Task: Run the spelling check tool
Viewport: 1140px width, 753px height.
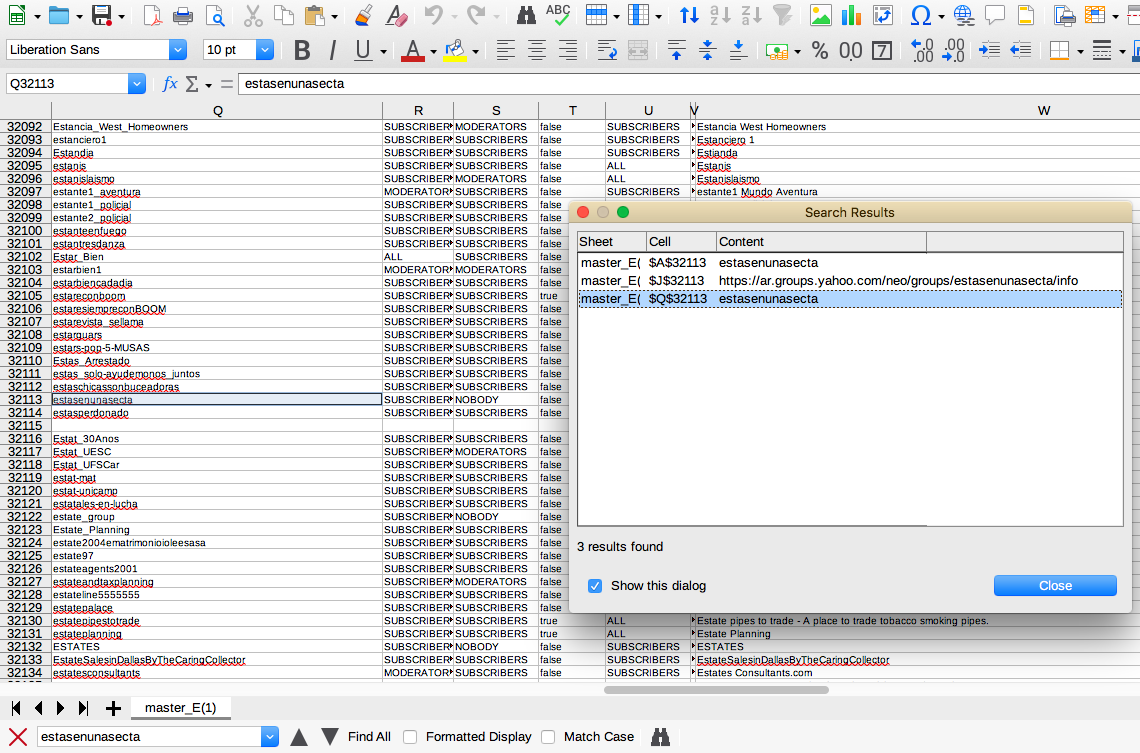Action: coord(558,15)
